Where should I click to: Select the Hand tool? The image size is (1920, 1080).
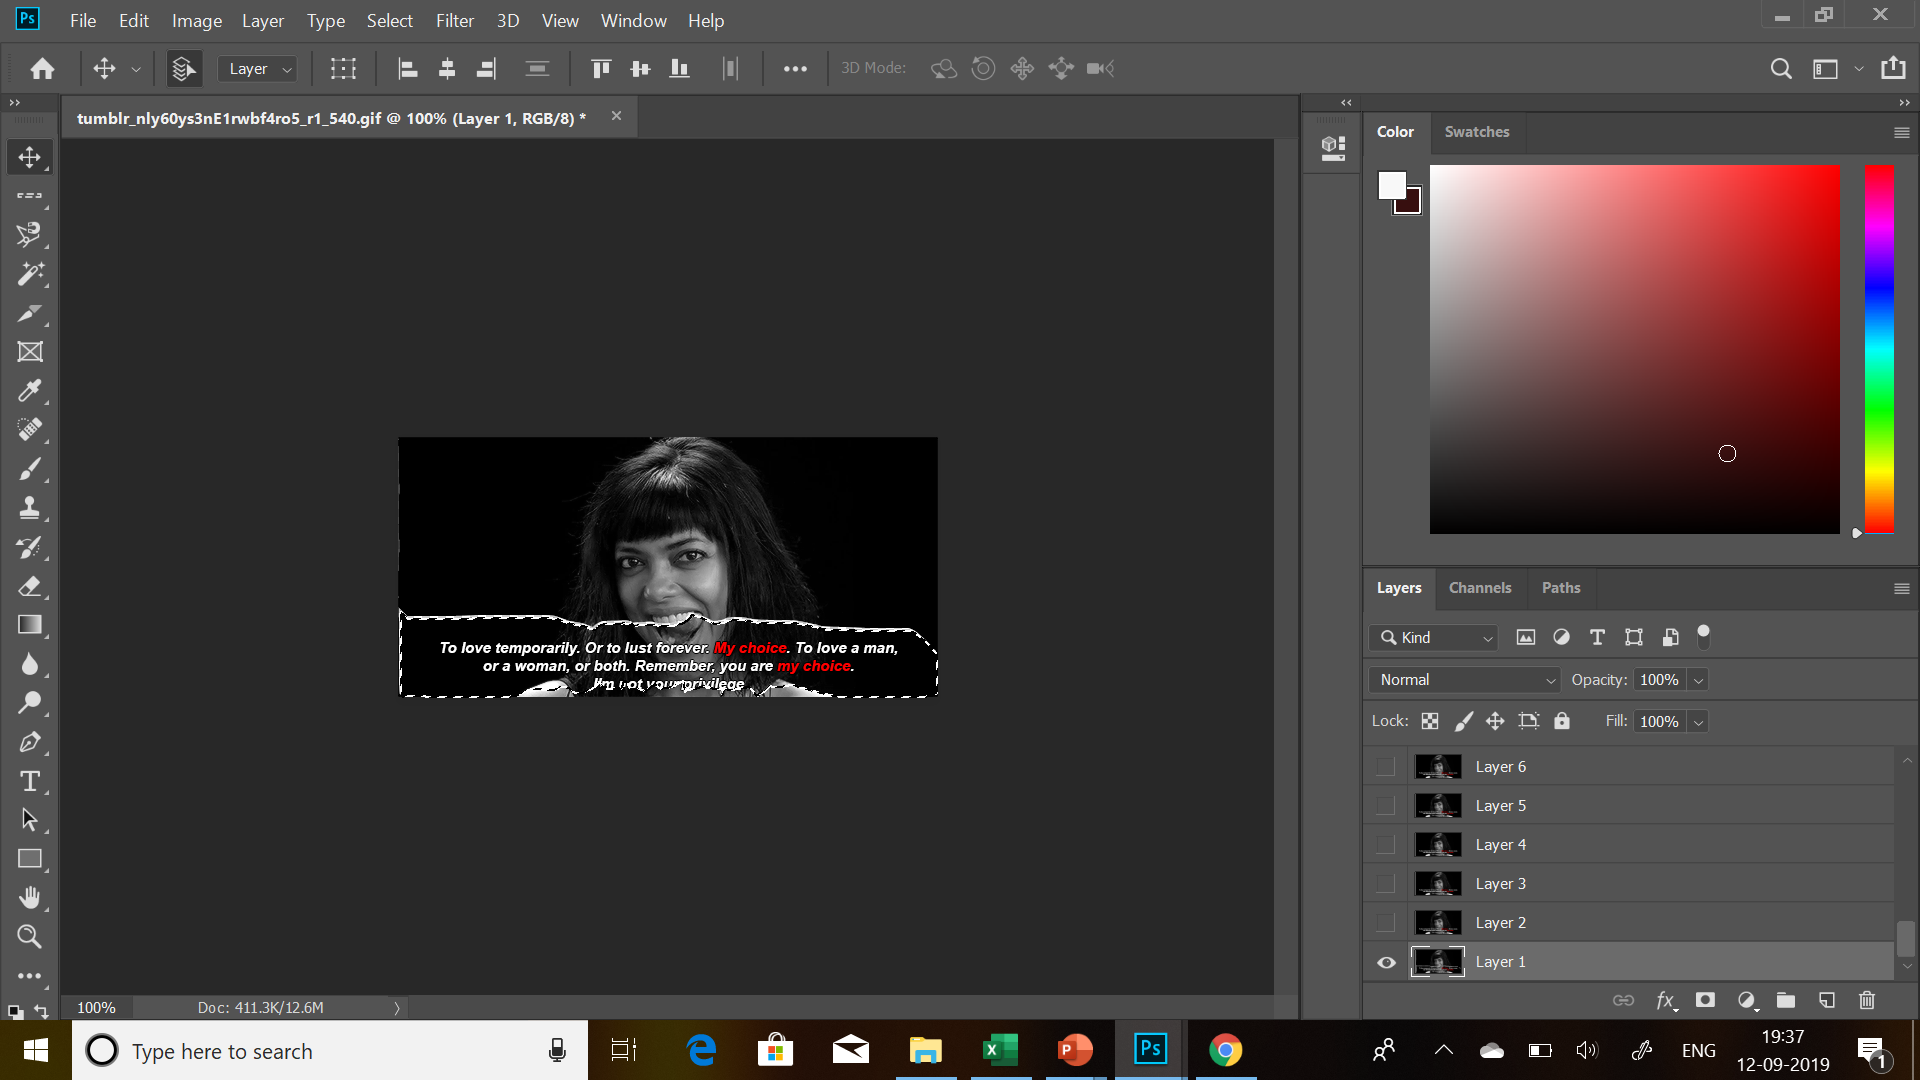(x=30, y=898)
